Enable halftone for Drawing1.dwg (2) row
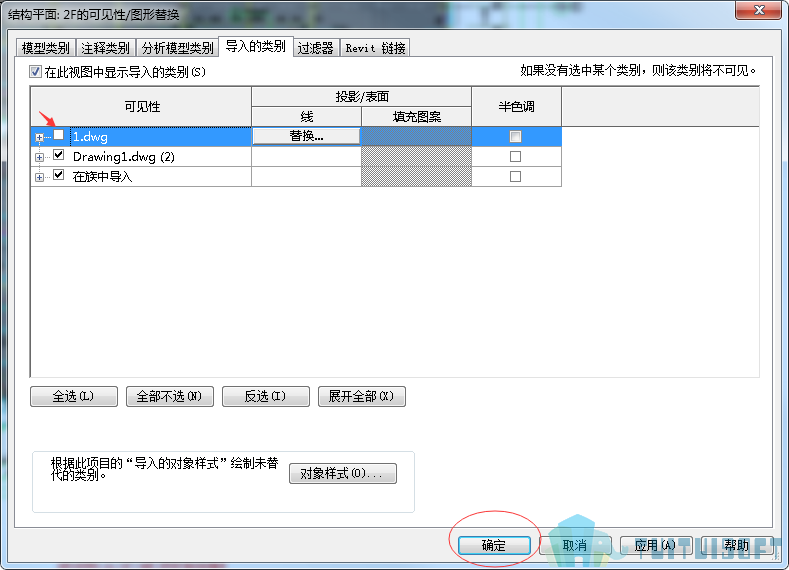 [x=515, y=156]
